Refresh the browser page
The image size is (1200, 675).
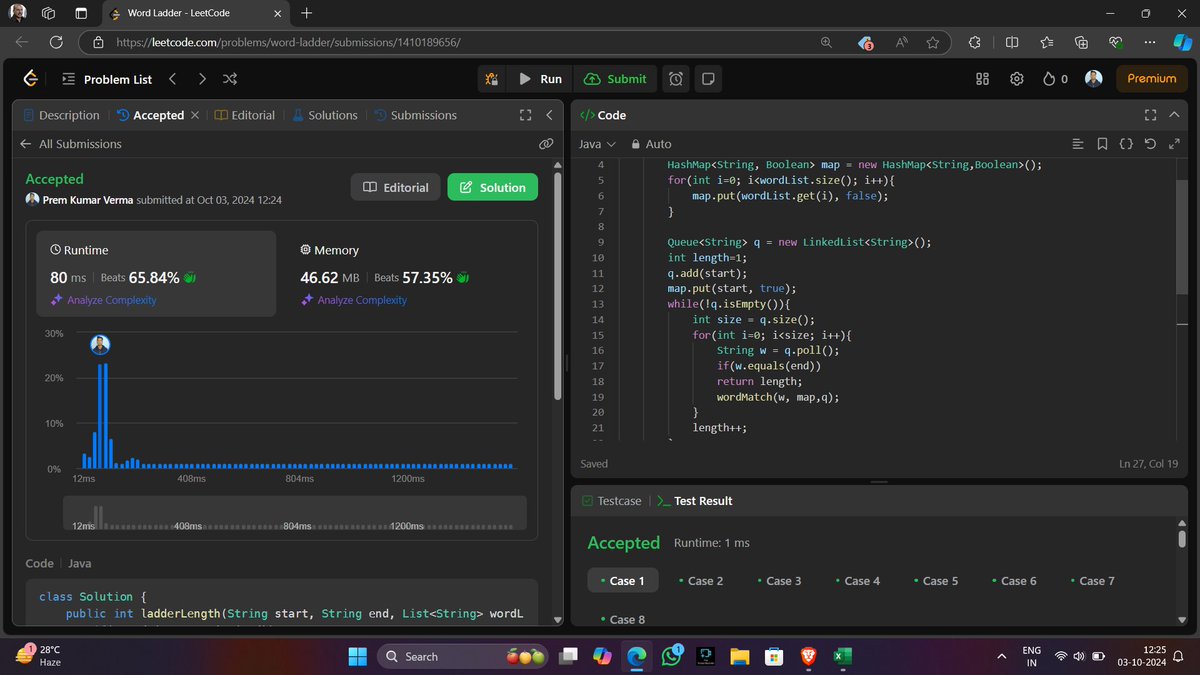tap(56, 43)
